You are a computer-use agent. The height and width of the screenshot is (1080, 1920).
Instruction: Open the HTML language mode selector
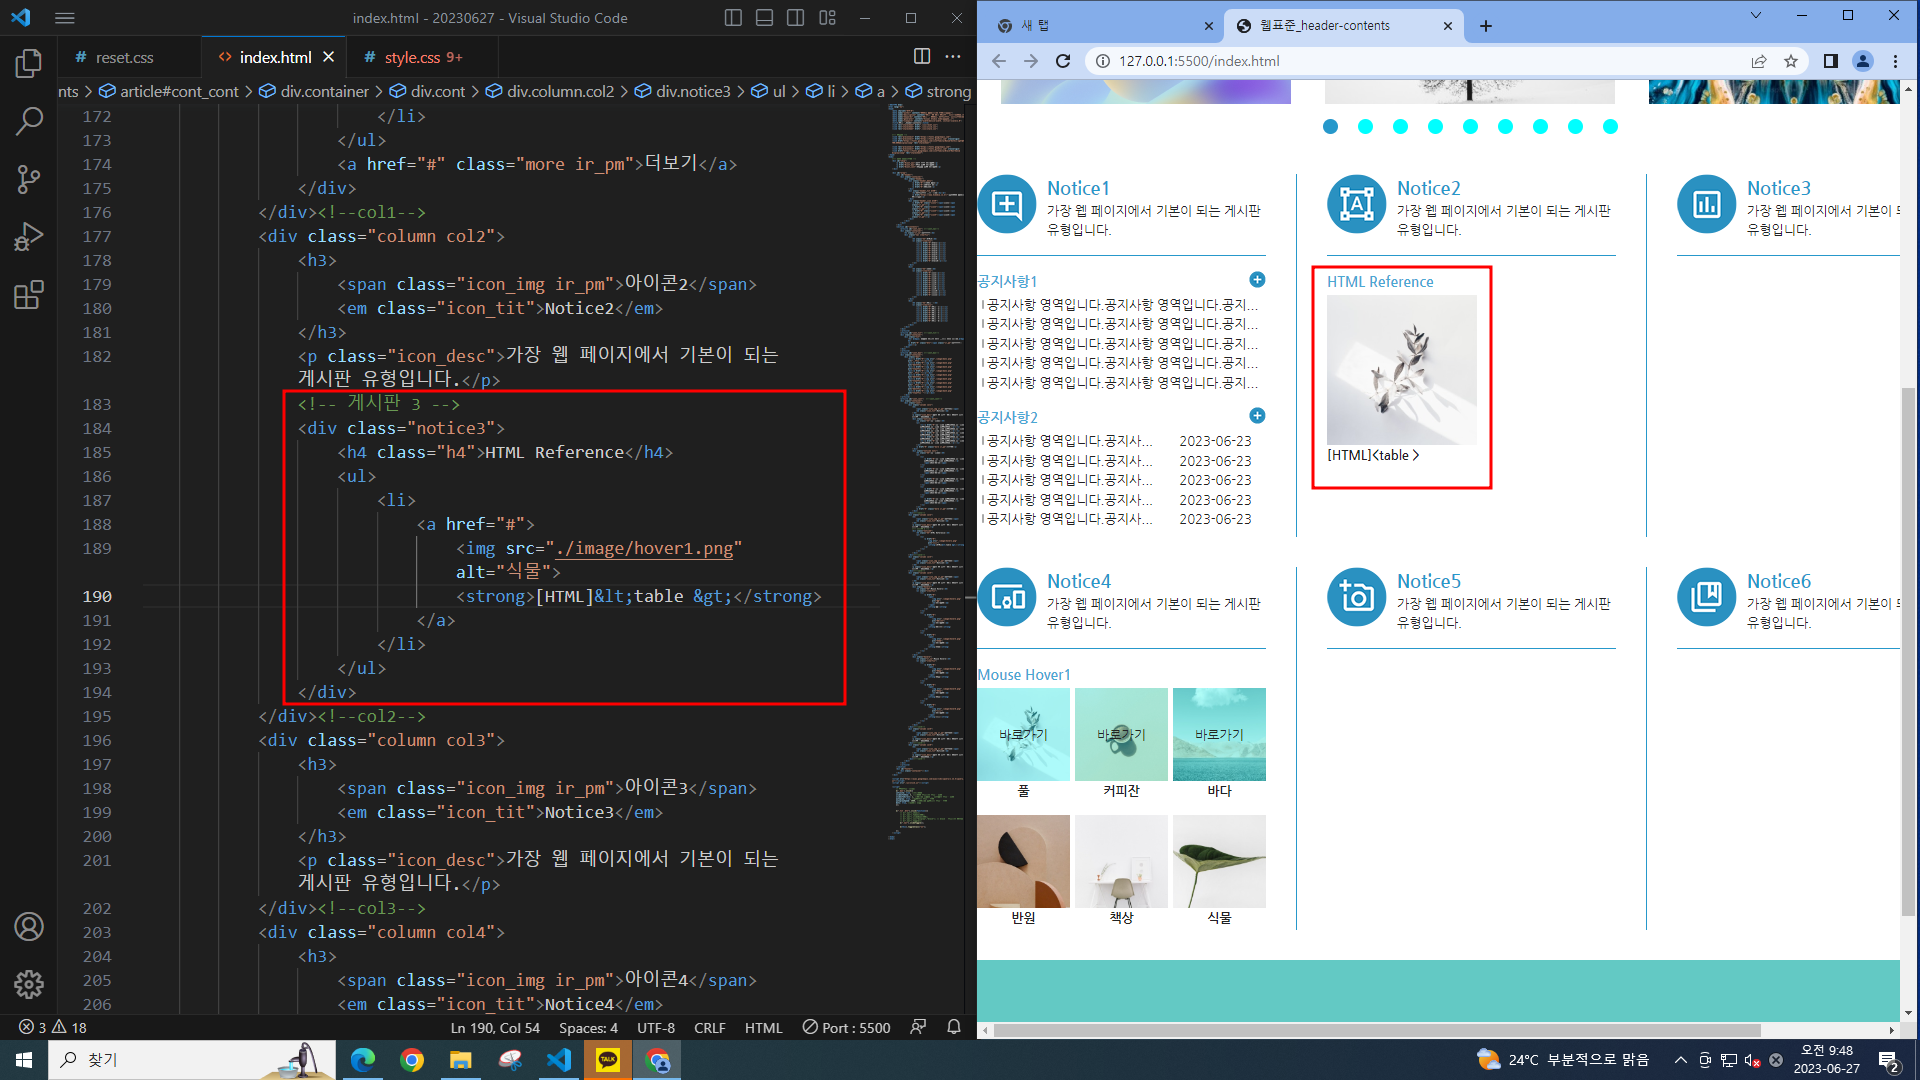763,1028
